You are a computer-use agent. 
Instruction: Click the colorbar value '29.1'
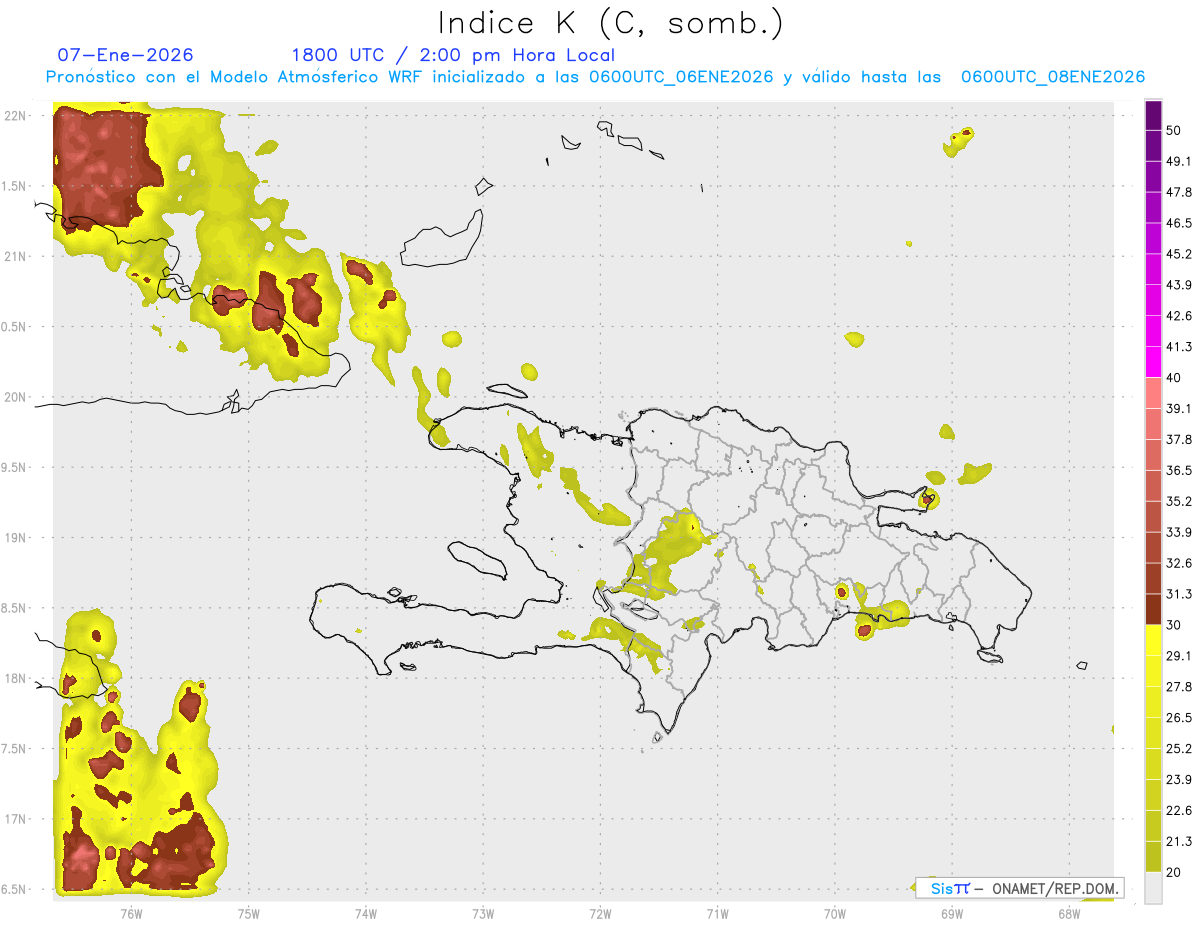pyautogui.click(x=1179, y=656)
